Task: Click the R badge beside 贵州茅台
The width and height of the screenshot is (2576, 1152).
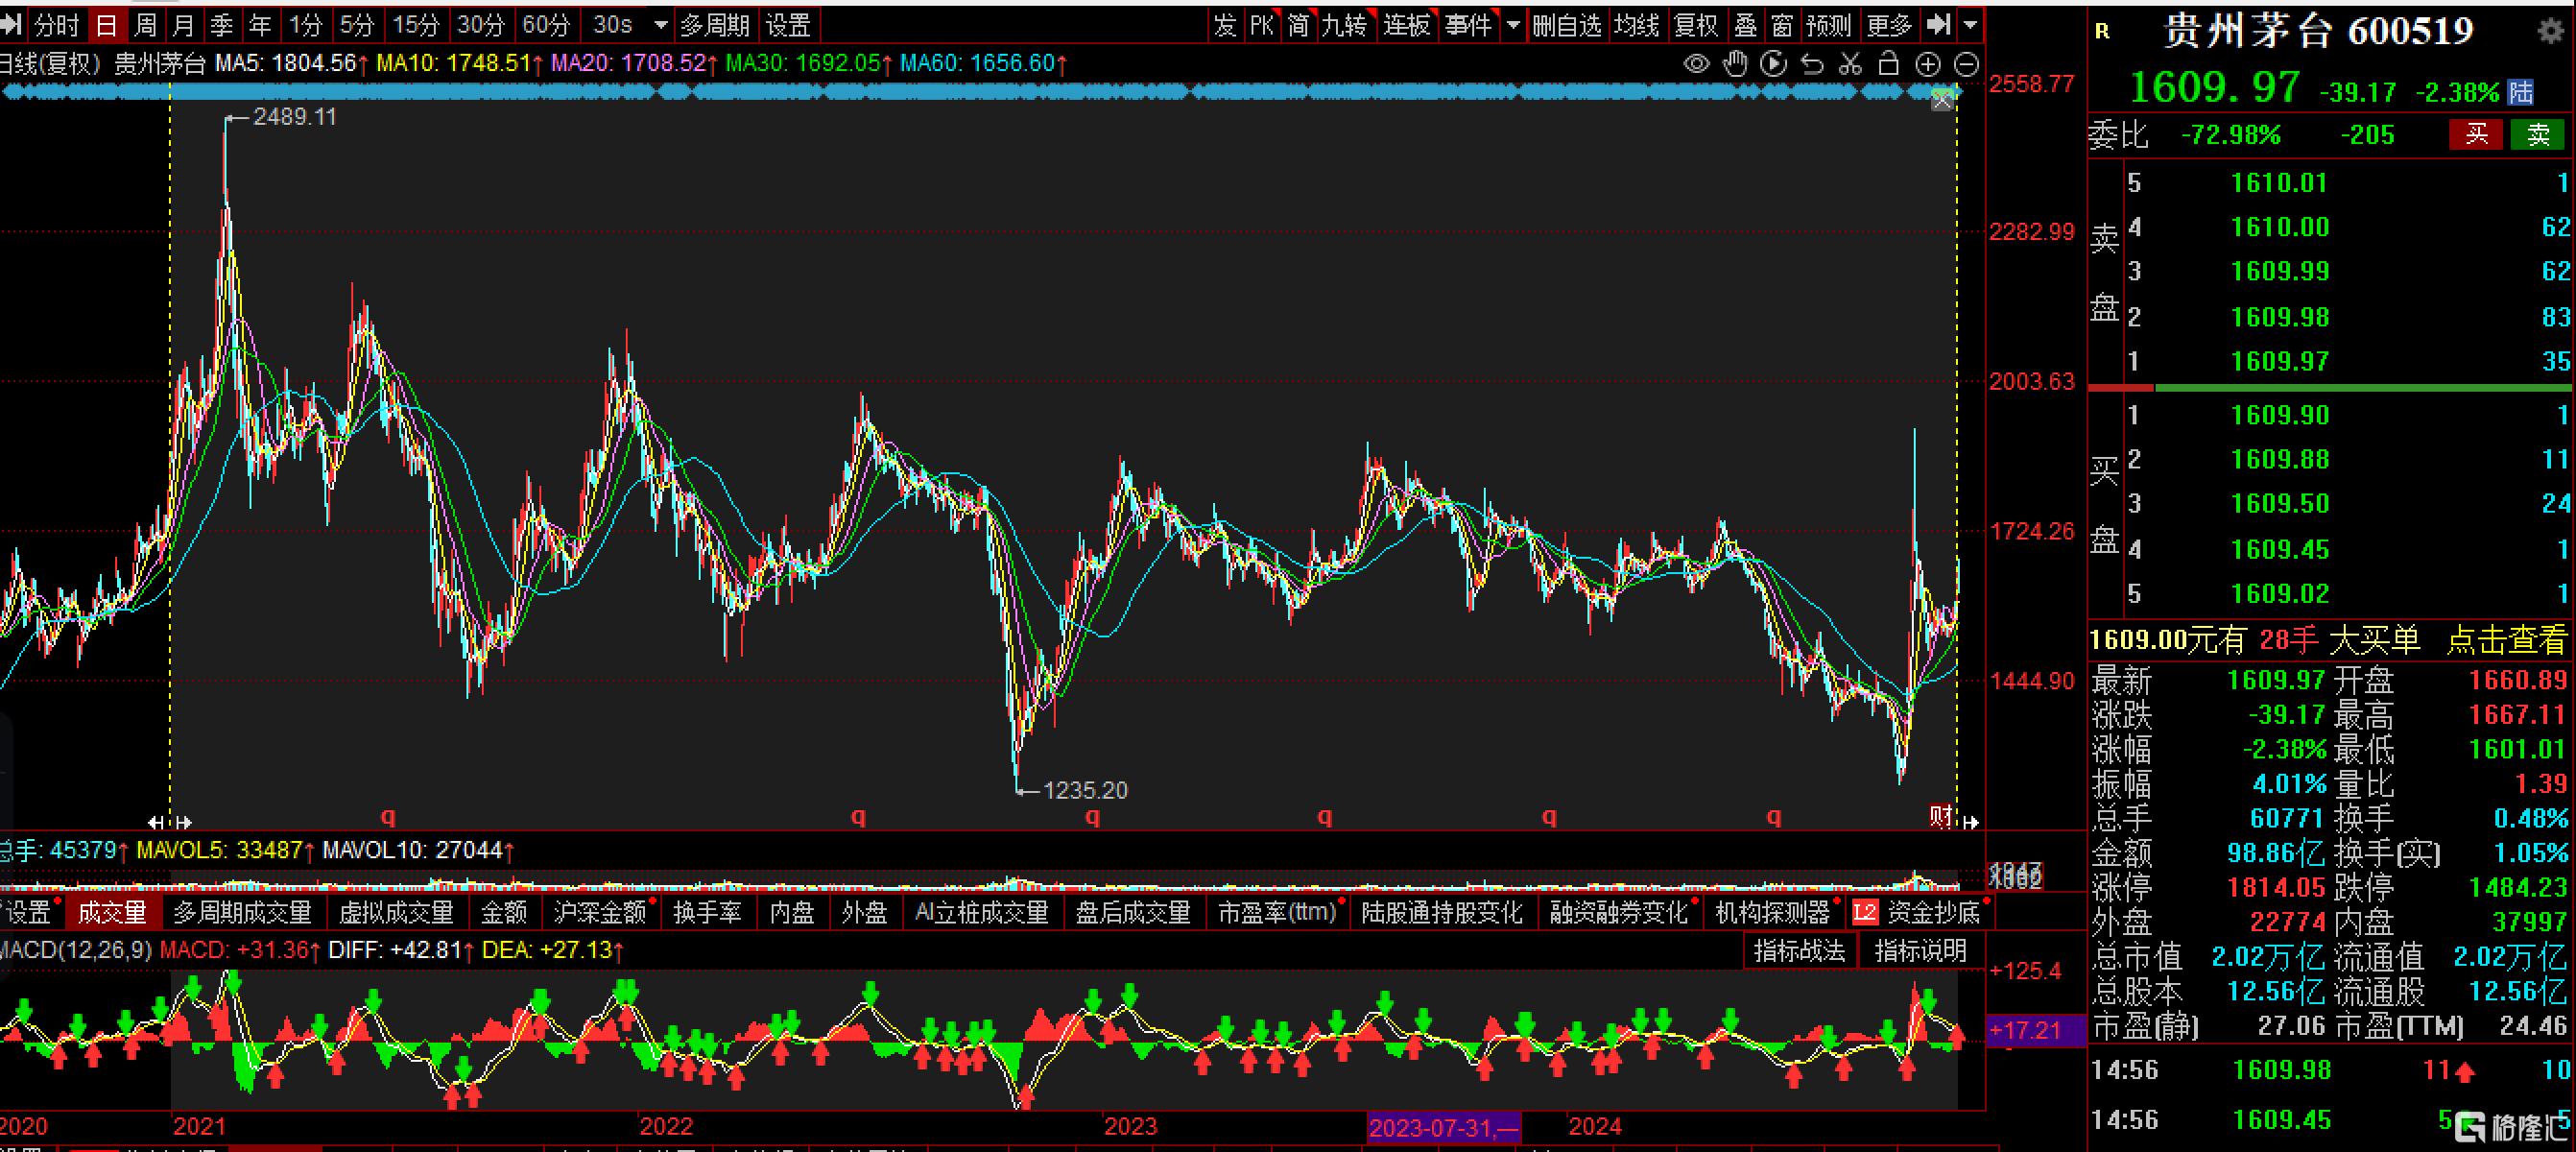Action: 2102,32
